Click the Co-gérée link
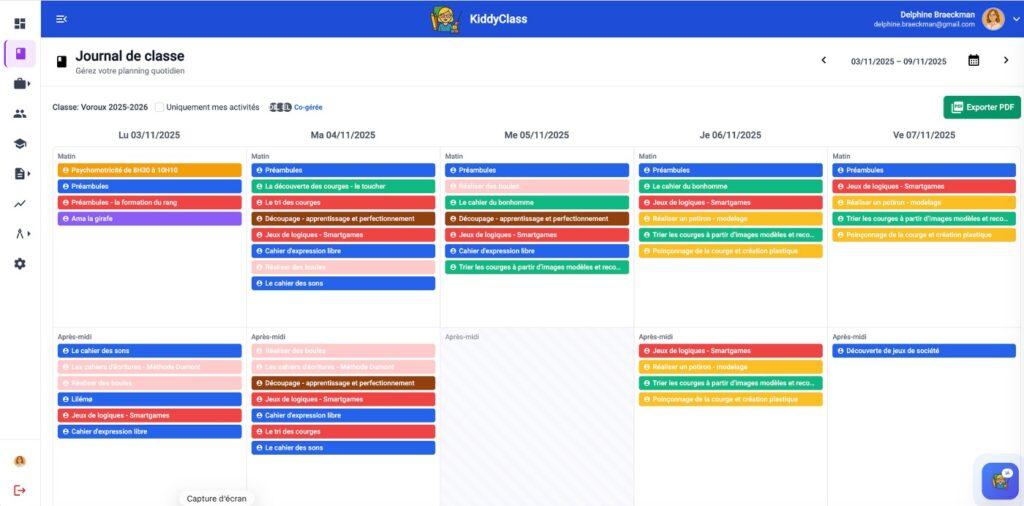The width and height of the screenshot is (1024, 506). click(307, 107)
